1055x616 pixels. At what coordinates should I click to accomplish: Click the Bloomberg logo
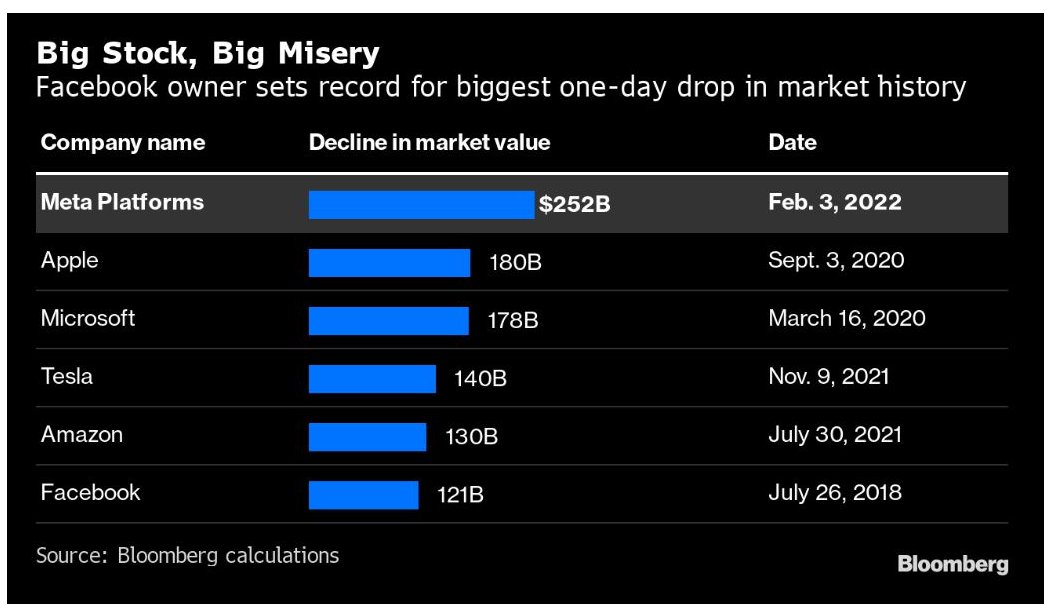952,564
